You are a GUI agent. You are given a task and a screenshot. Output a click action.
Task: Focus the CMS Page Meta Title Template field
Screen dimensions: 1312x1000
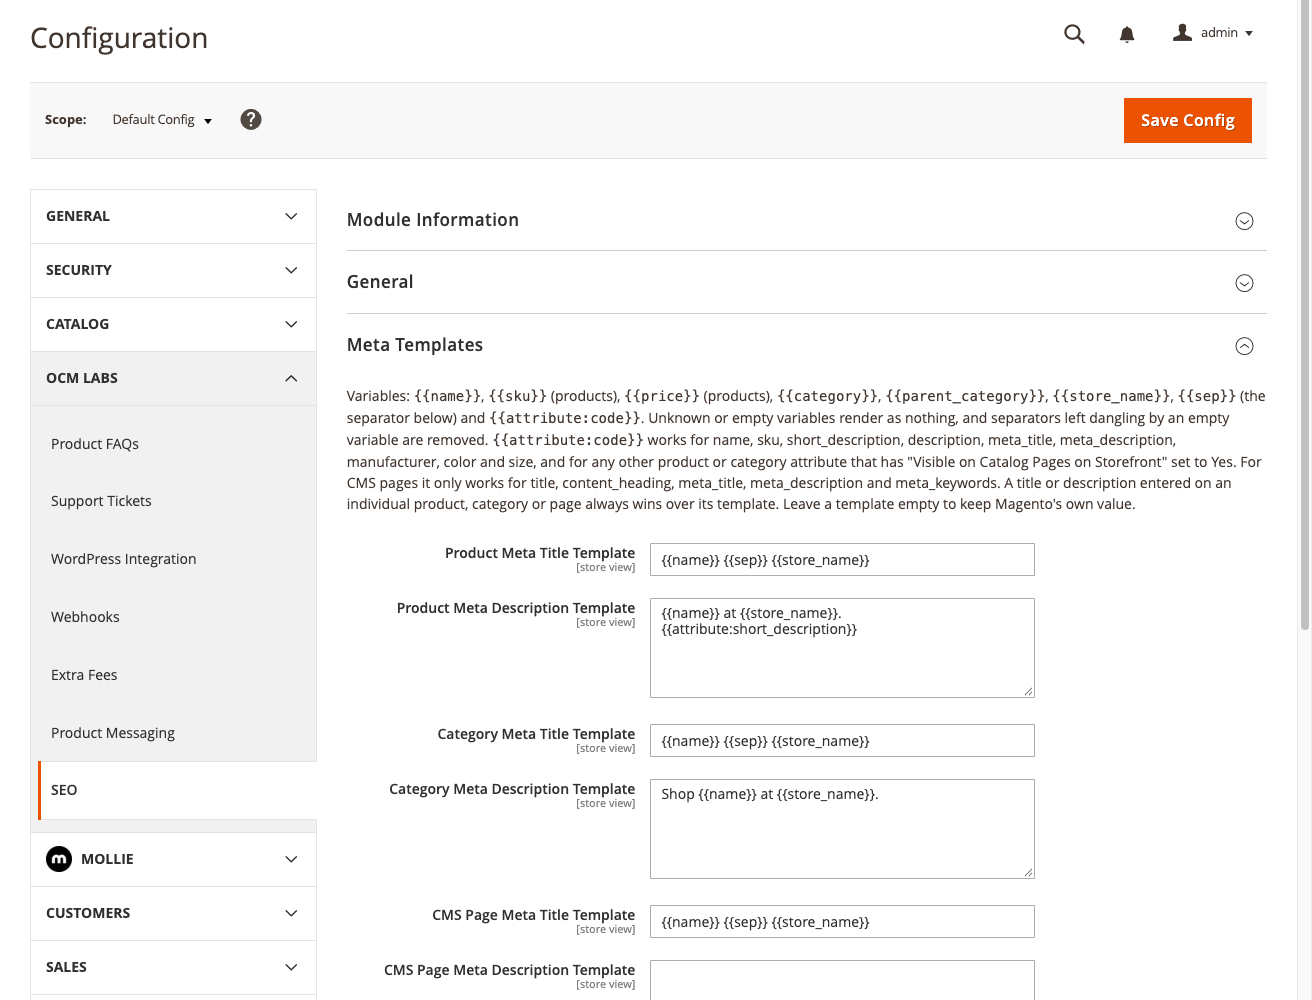point(842,922)
